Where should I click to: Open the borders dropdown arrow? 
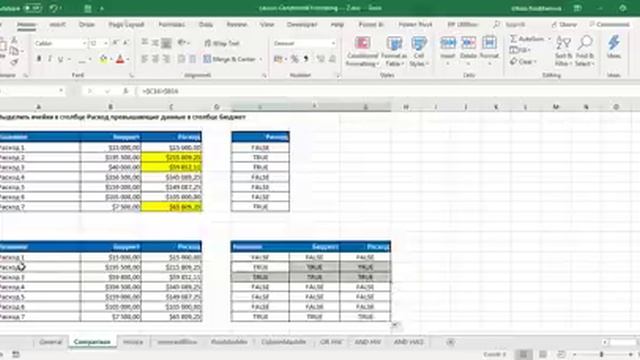tap(90, 60)
